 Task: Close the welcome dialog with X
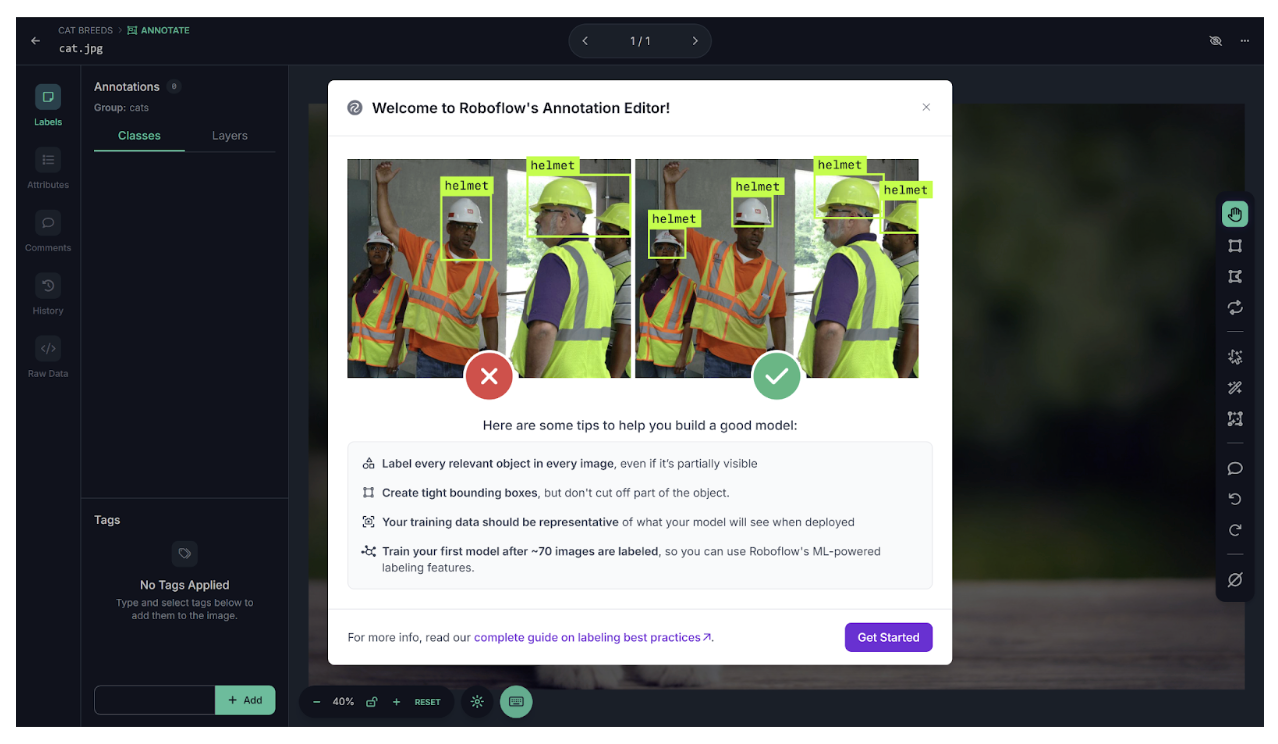pyautogui.click(x=926, y=107)
